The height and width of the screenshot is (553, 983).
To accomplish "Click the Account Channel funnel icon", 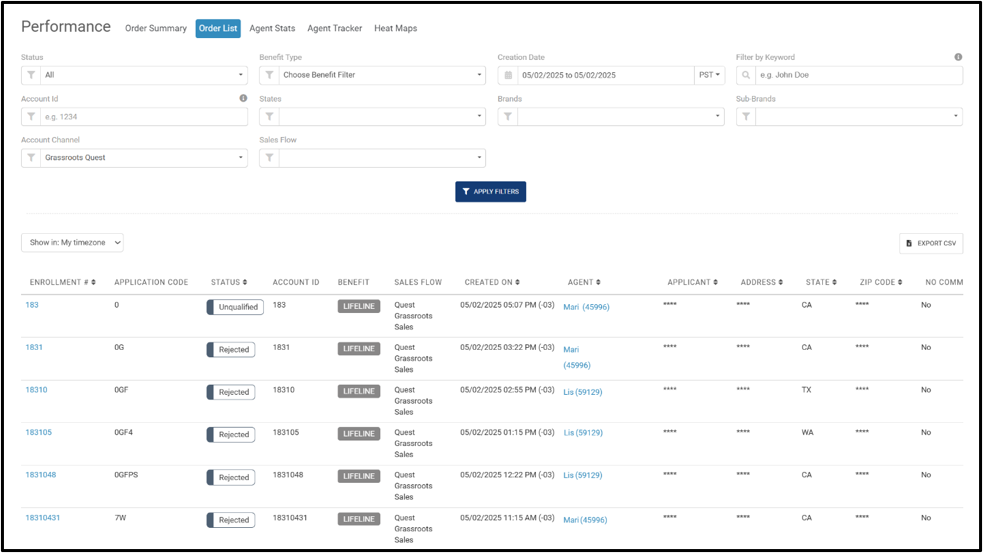I will coord(31,158).
